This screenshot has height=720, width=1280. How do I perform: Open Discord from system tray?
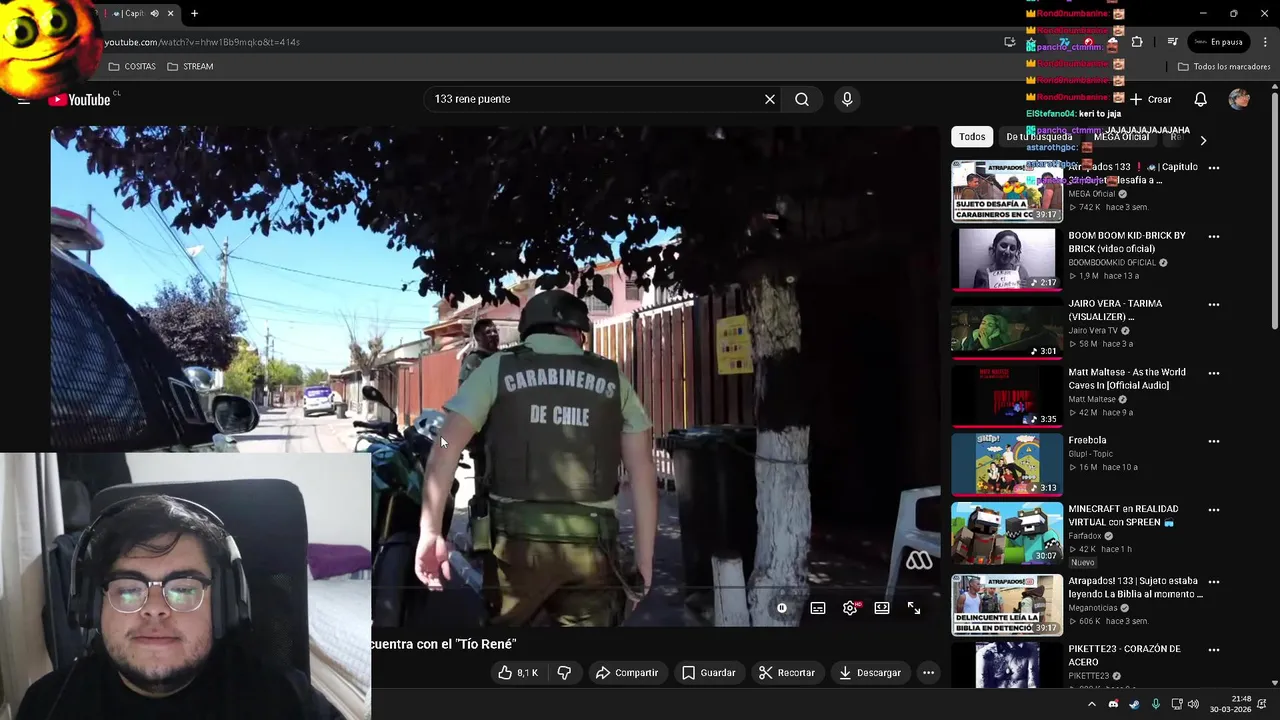pos(1113,704)
